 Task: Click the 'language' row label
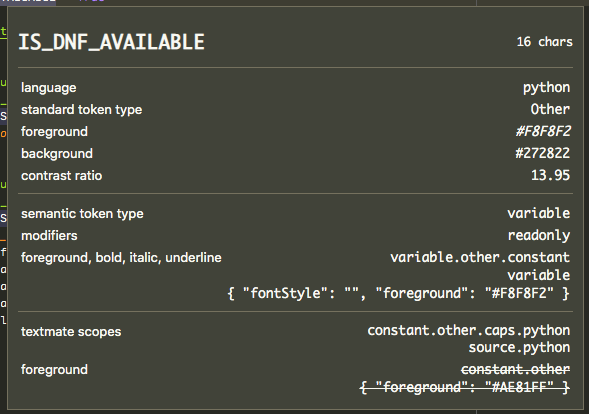[x=49, y=88]
